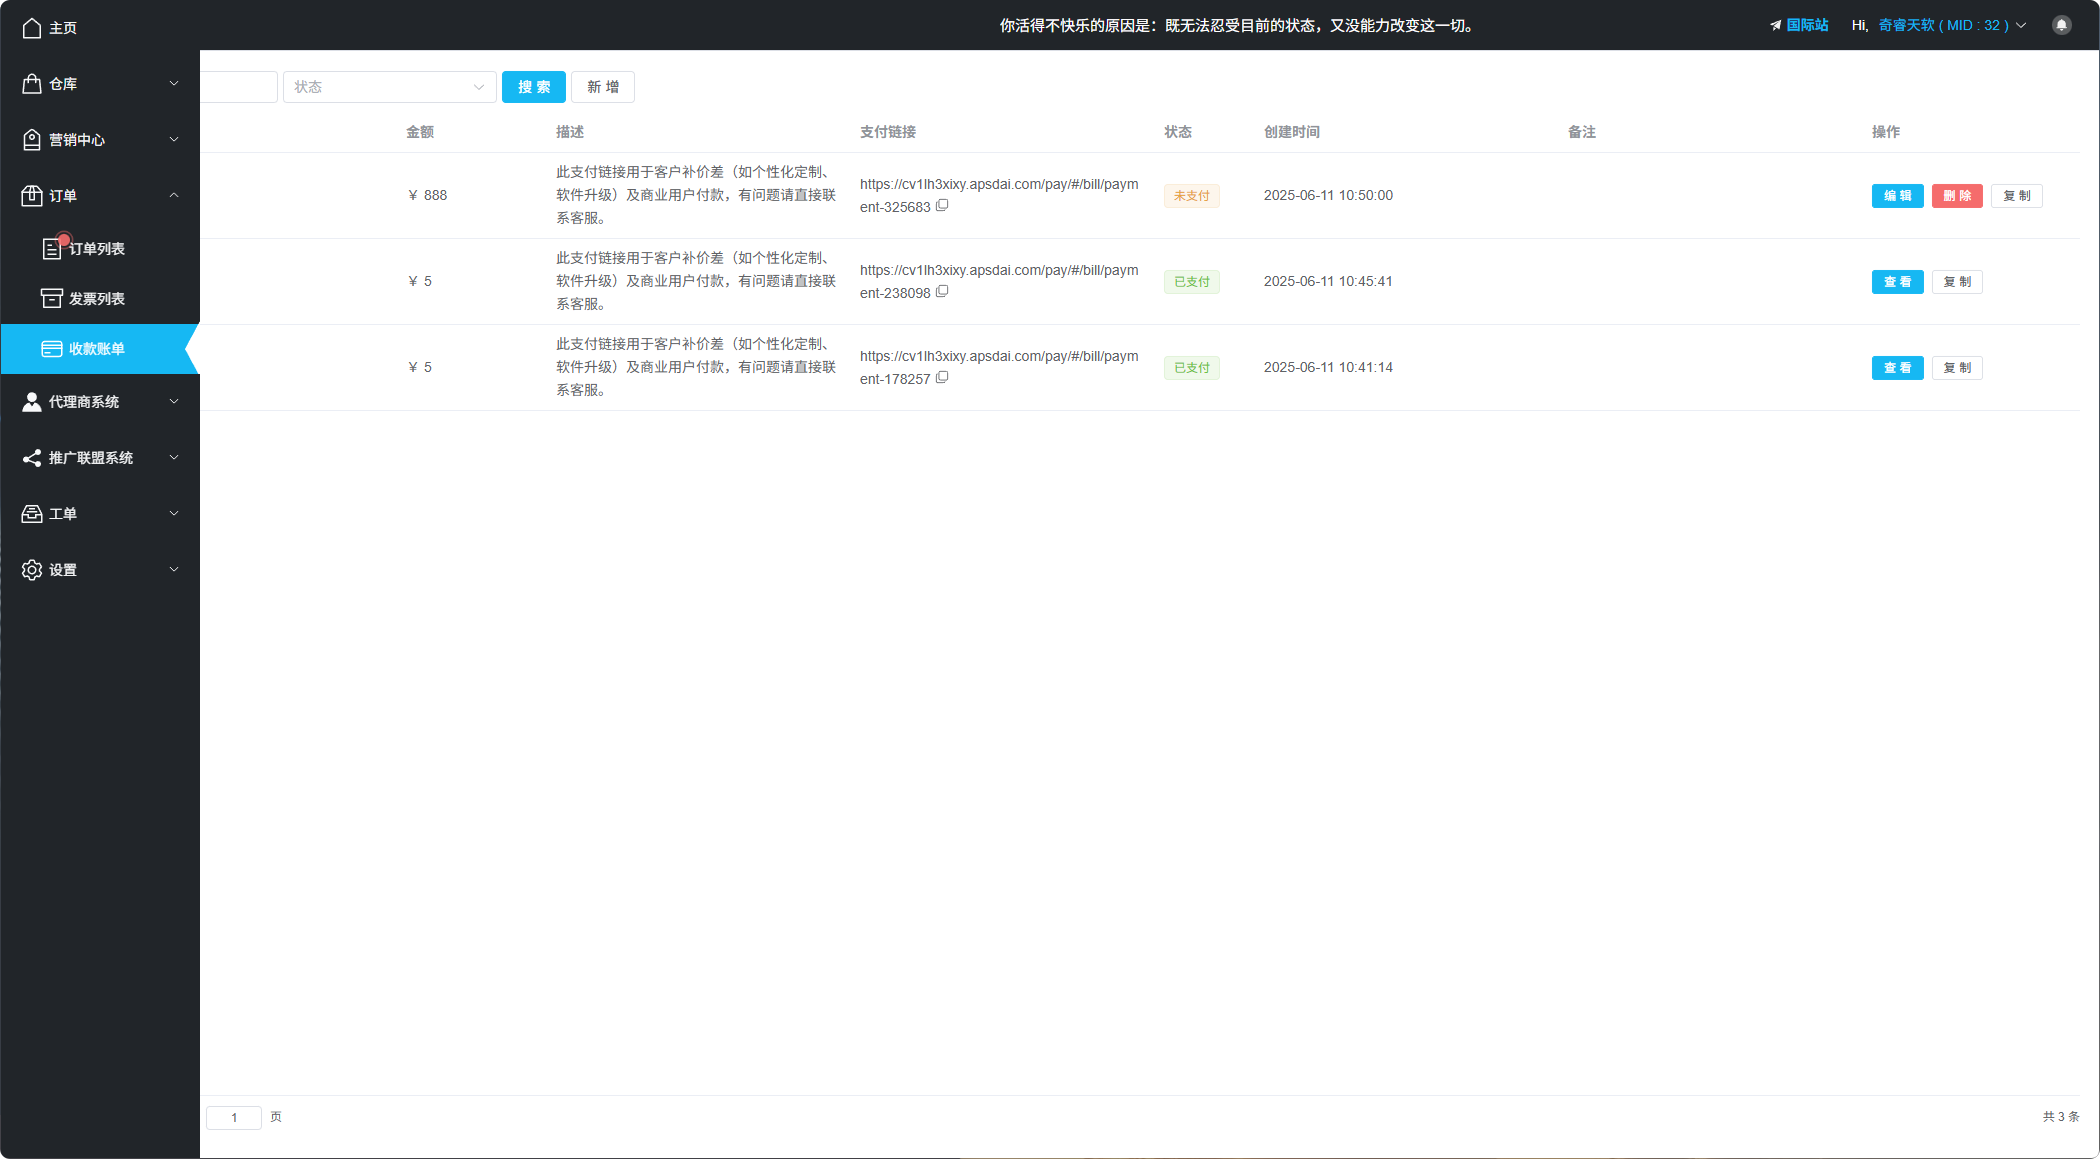This screenshot has height=1159, width=2100.
Task: Select 收款账单 menu item
Action: tap(96, 349)
